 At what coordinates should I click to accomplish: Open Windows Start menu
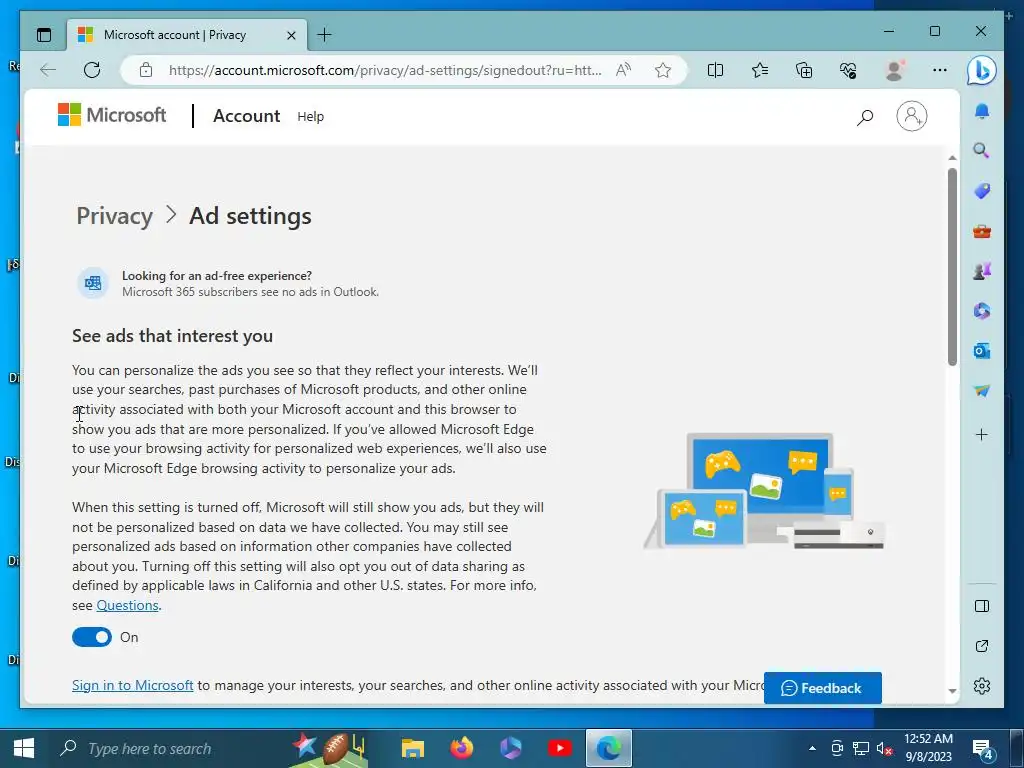tap(24, 748)
